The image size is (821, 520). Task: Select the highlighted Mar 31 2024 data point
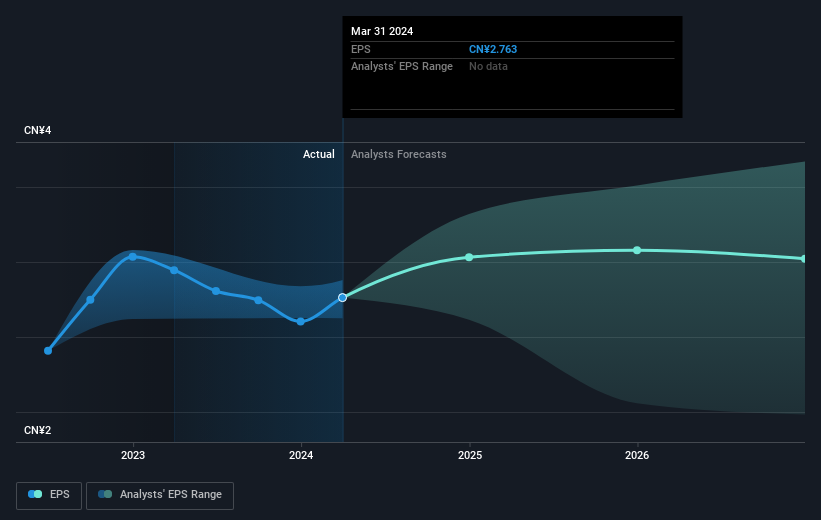342,297
